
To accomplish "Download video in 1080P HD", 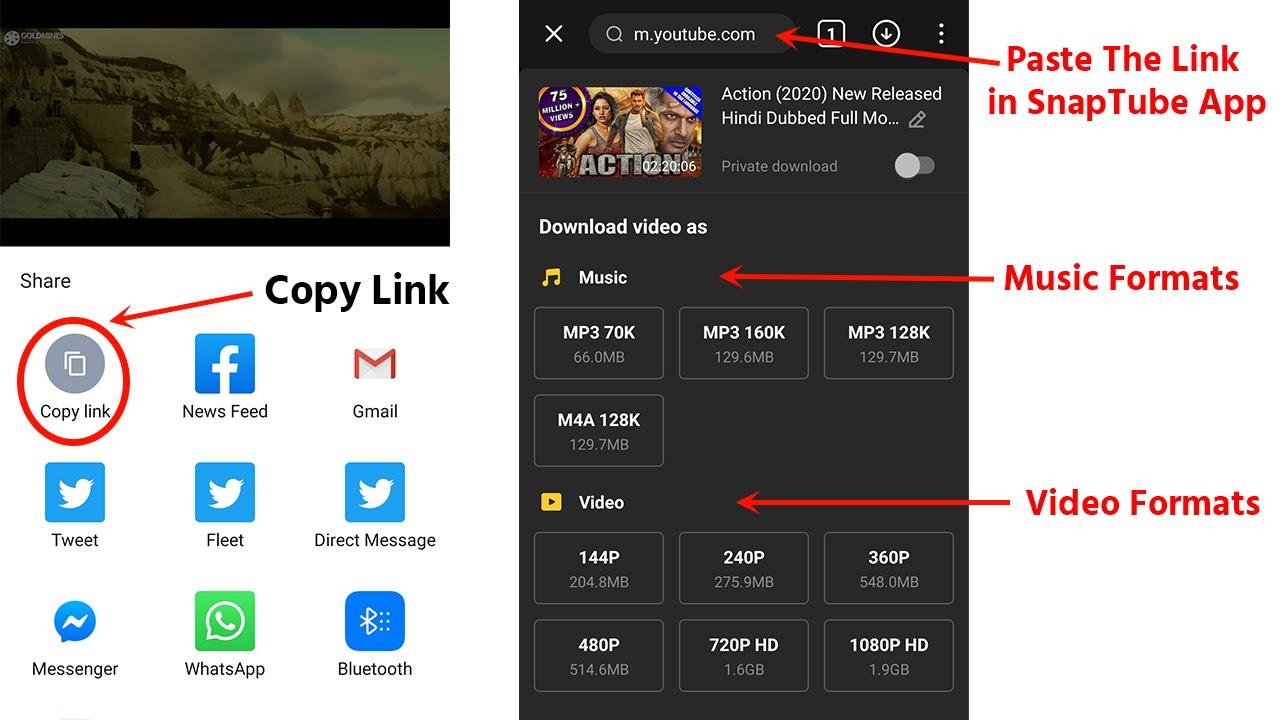I will click(x=889, y=656).
